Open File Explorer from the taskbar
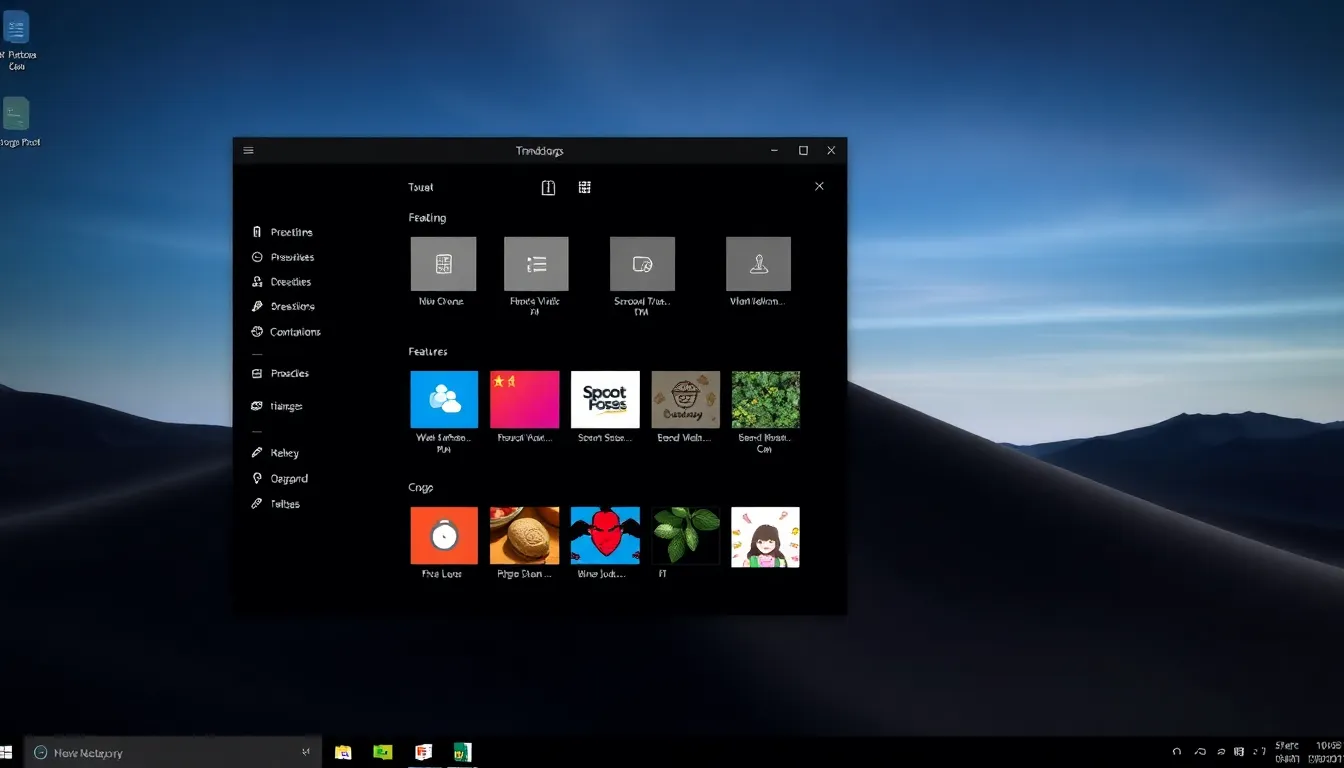The height and width of the screenshot is (768, 1344). 343,752
